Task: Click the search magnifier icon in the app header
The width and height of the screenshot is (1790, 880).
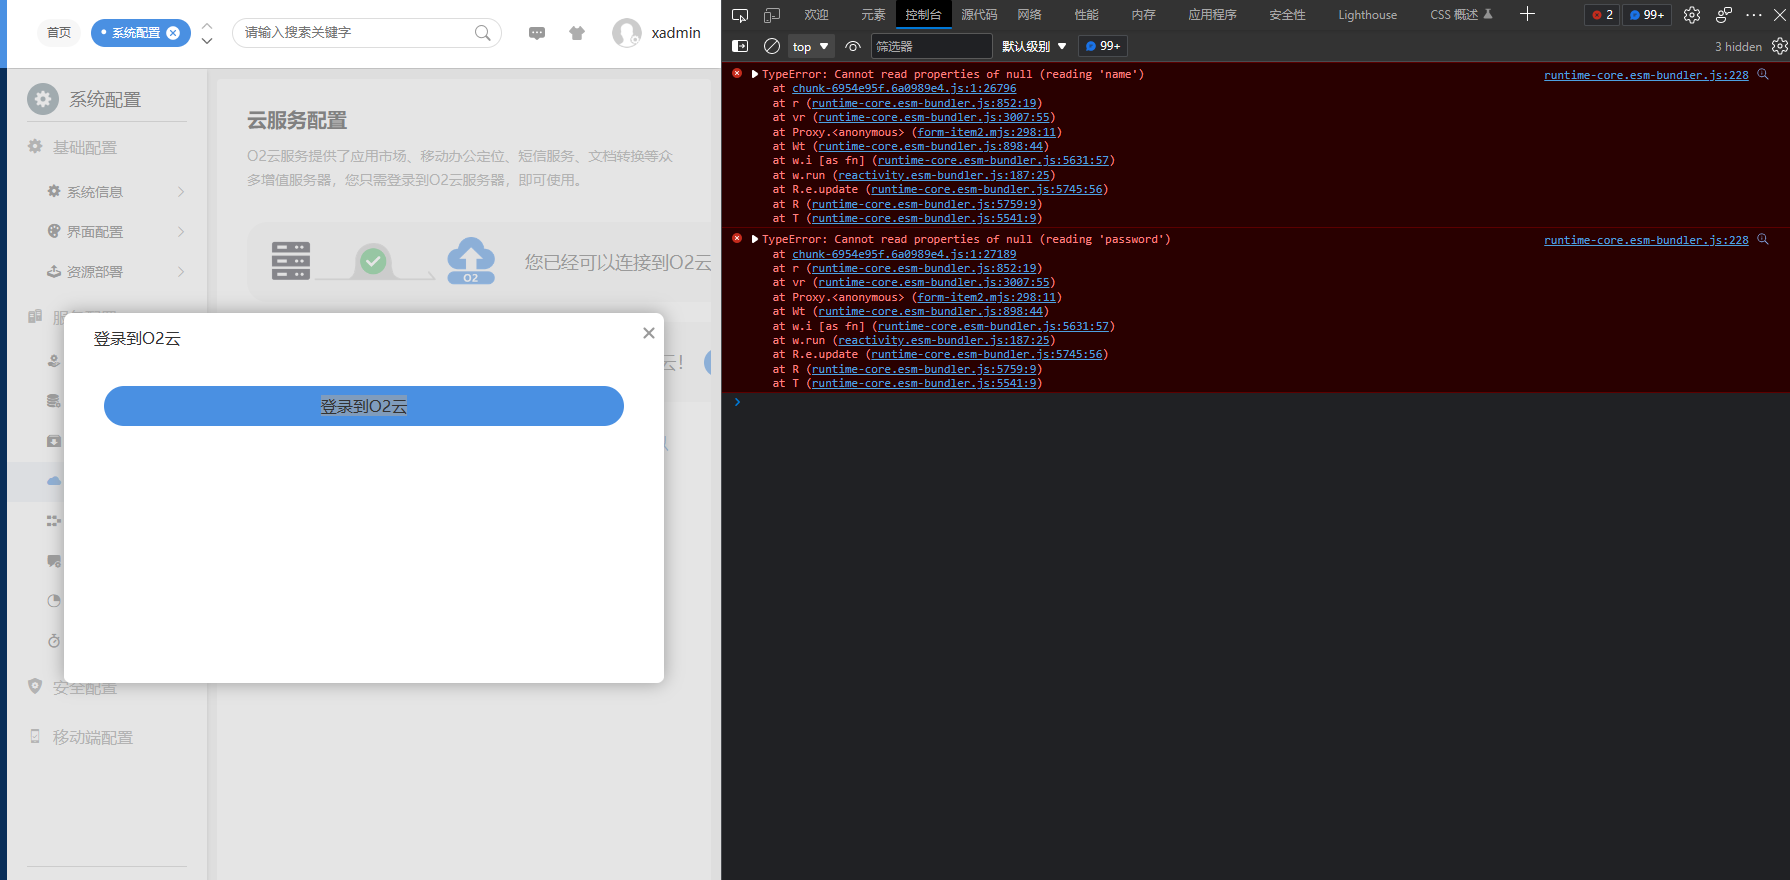Action: point(483,33)
